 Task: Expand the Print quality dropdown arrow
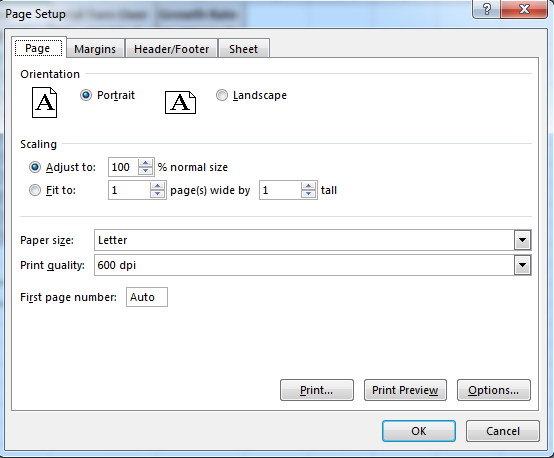coord(523,265)
